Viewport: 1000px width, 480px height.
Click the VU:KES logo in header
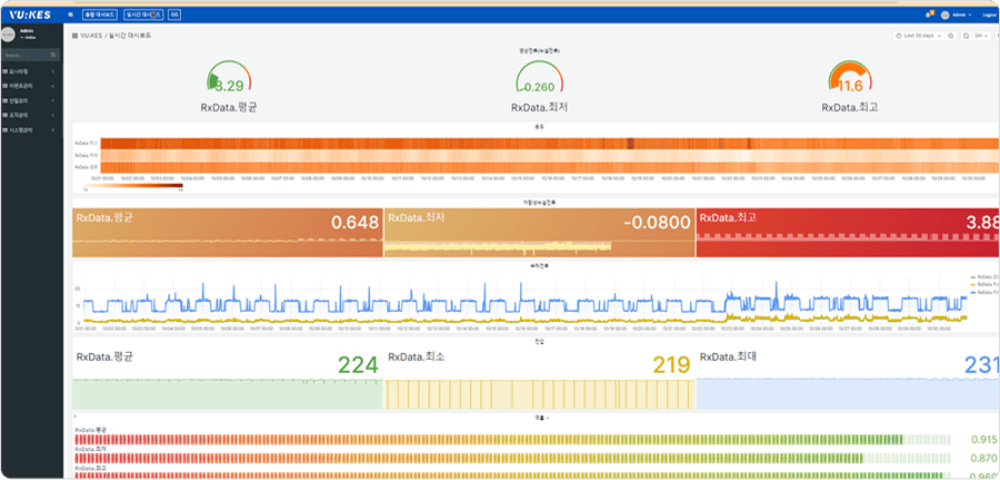31,14
